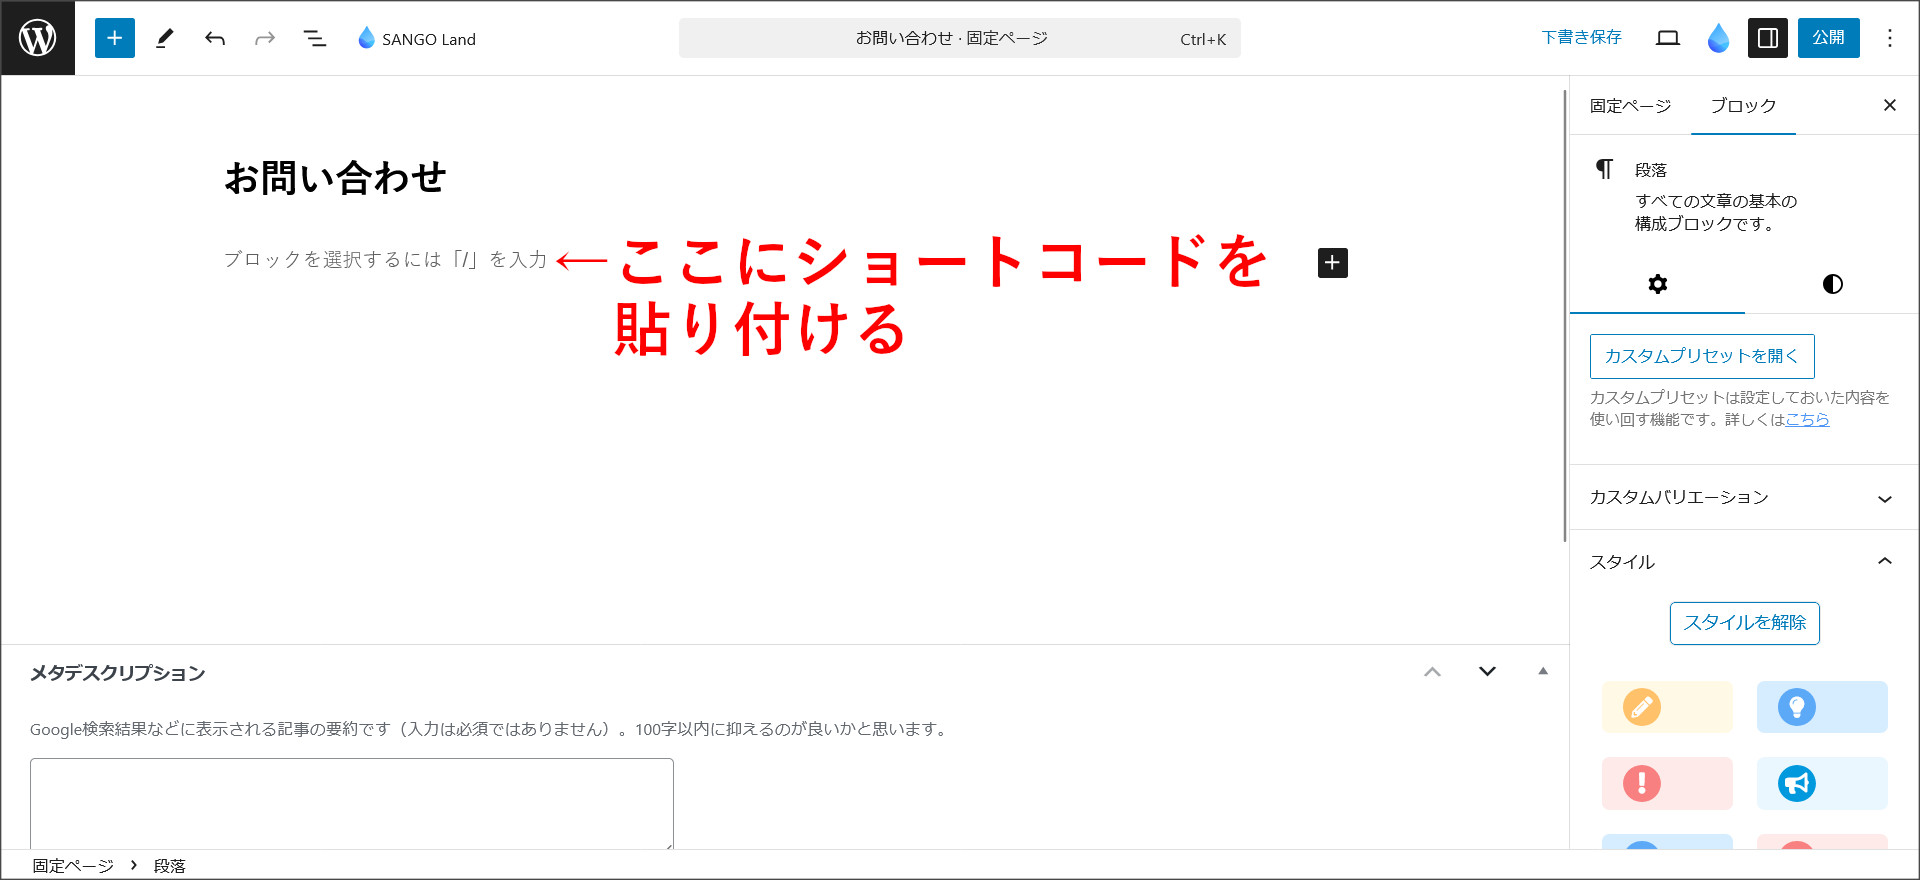Click the laptop preview icon
The height and width of the screenshot is (880, 1920).
pos(1667,38)
